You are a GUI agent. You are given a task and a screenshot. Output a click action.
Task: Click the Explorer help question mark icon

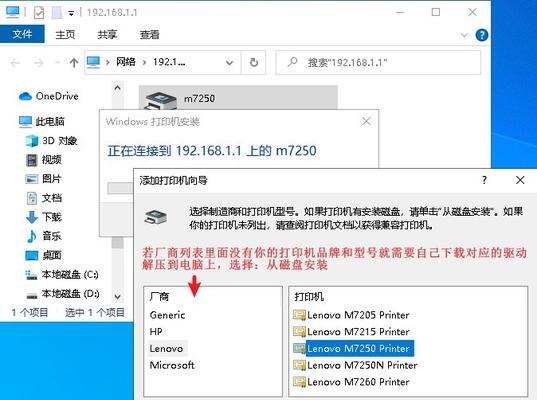point(482,35)
